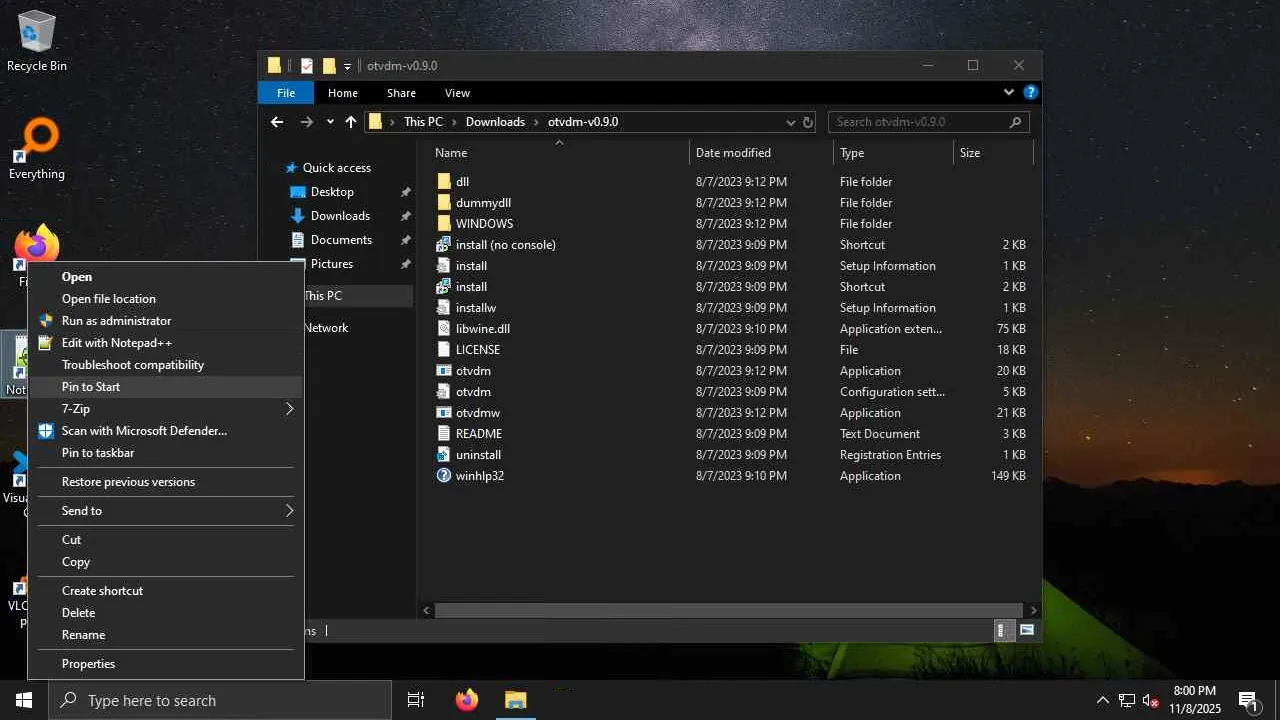Screen dimensions: 1280x720
Task: Click the refresh icon in address bar
Action: pyautogui.click(x=807, y=122)
